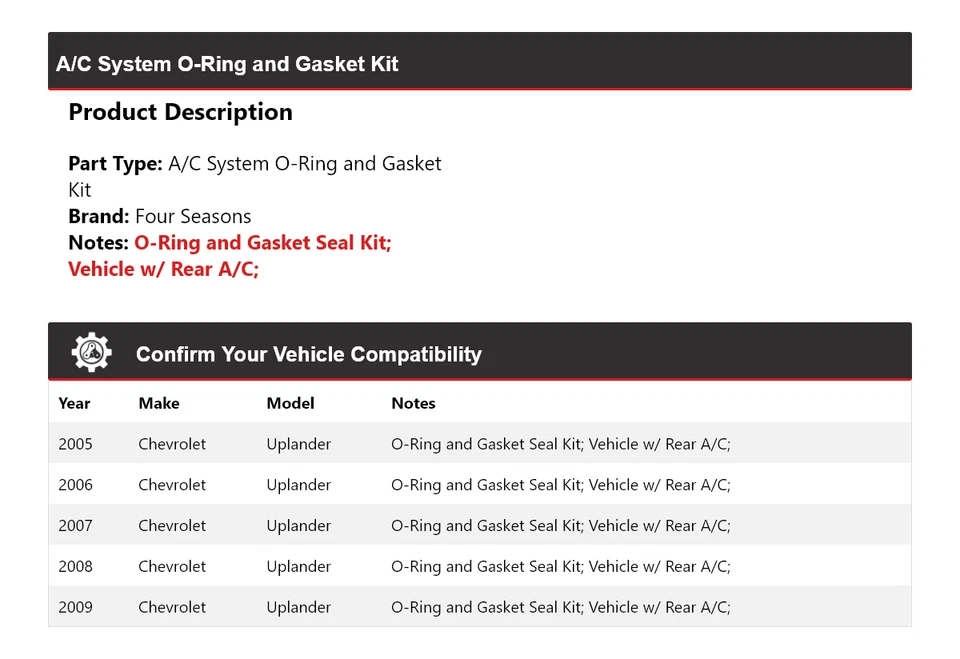Select the 2005 year cell
Viewport: 960px width, 659px height.
pyautogui.click(x=75, y=444)
